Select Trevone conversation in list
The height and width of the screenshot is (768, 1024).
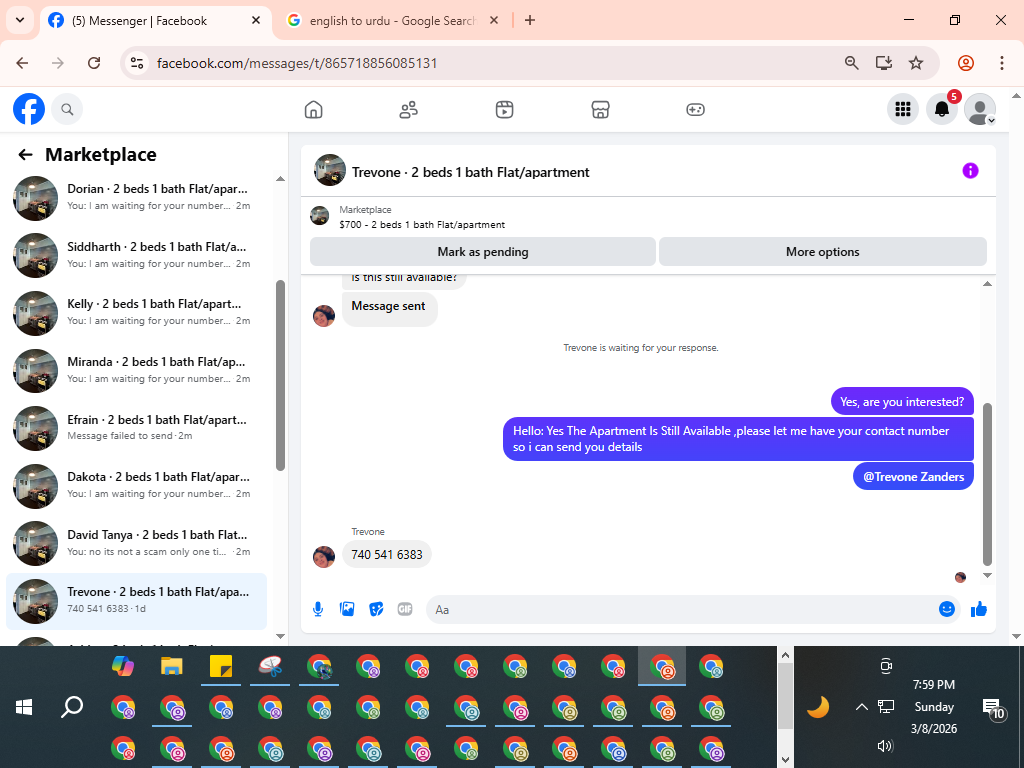coord(138,600)
